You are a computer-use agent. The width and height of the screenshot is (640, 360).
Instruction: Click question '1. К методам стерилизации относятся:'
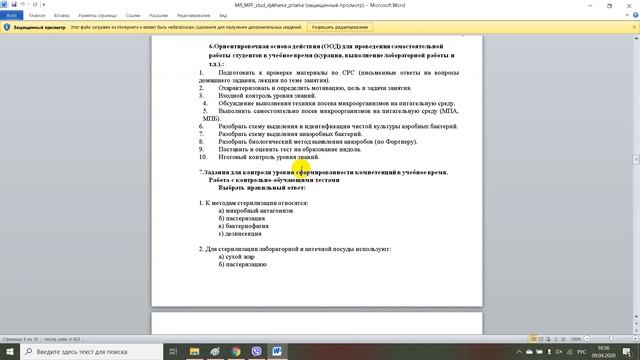(x=253, y=203)
